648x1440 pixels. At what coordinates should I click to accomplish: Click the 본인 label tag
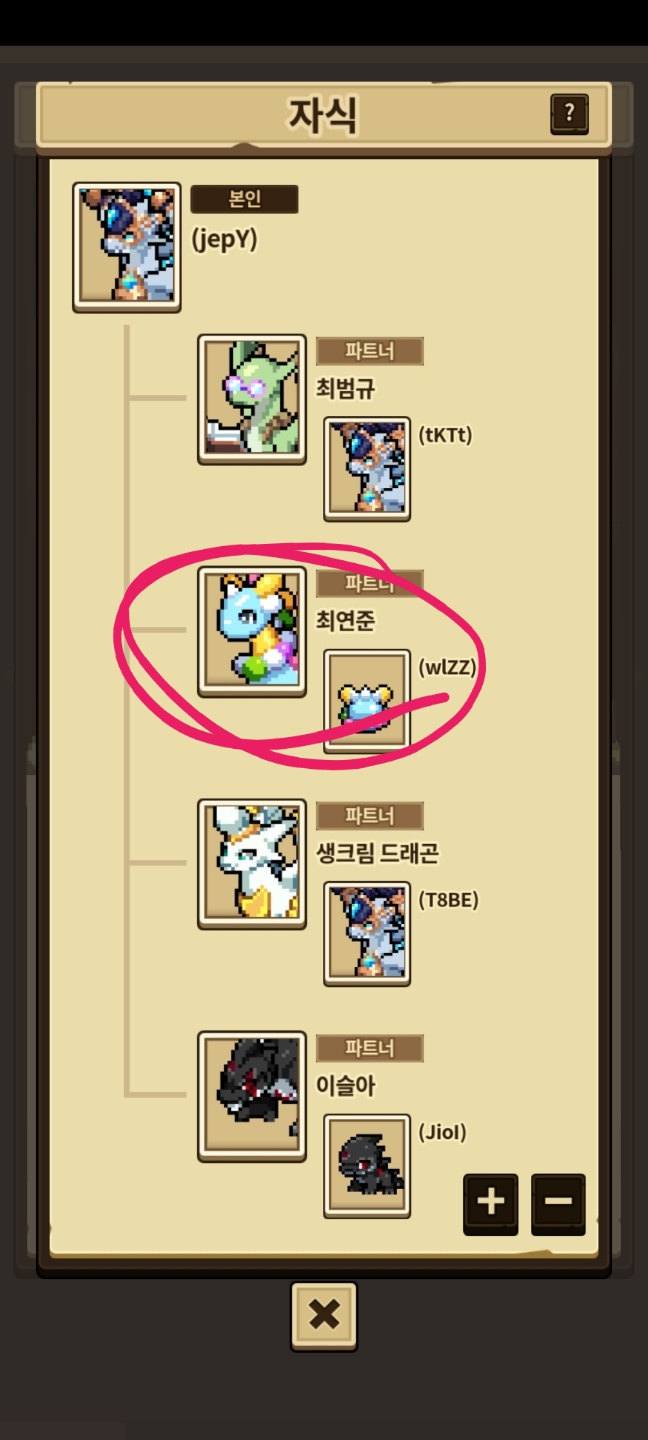(x=244, y=199)
